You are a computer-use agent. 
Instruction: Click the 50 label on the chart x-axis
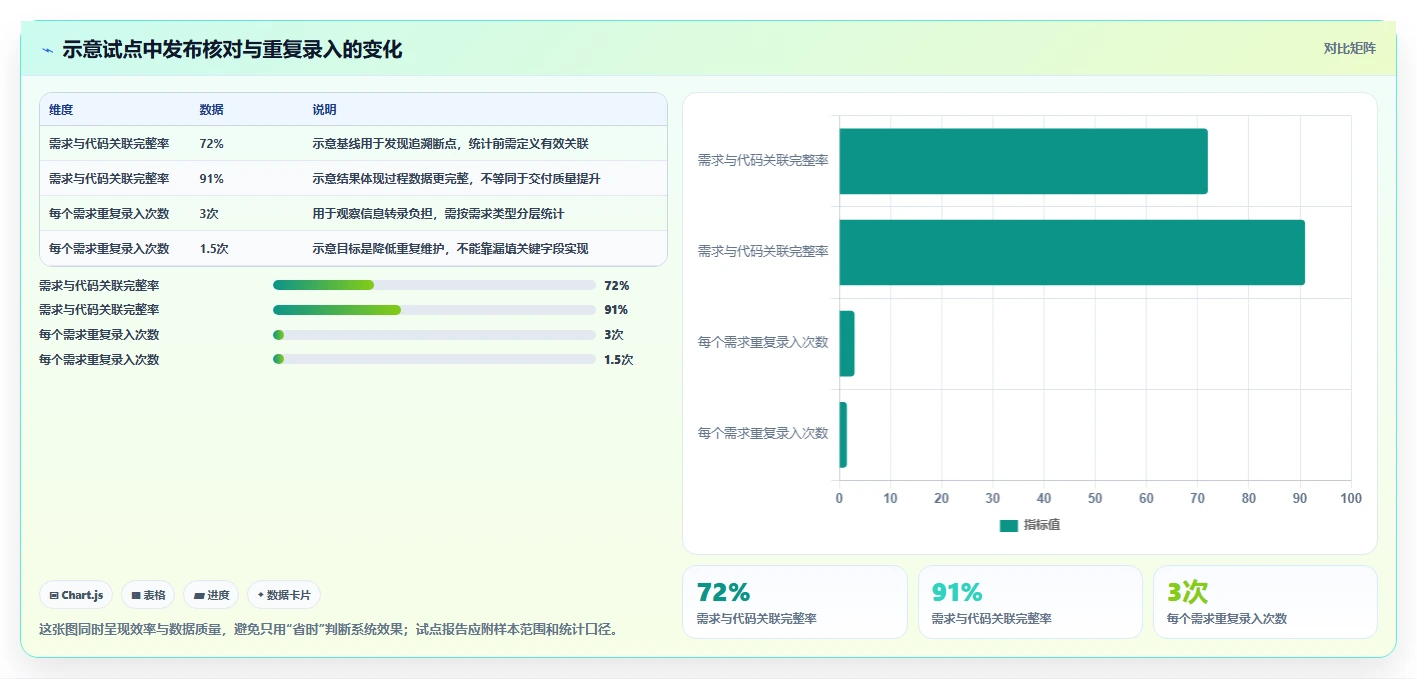coord(1095,498)
